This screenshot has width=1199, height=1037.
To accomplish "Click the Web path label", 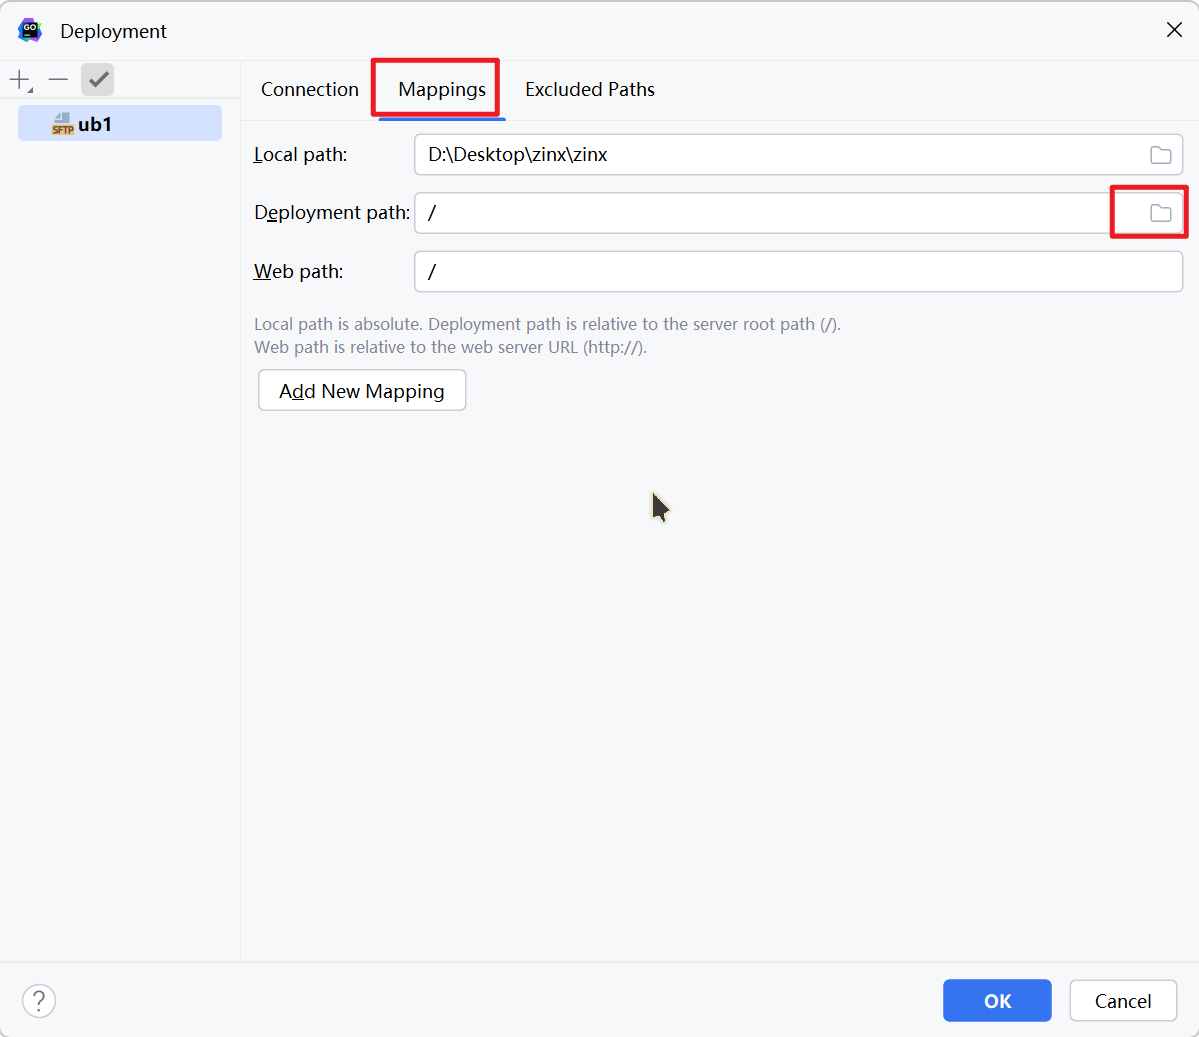I will (298, 271).
